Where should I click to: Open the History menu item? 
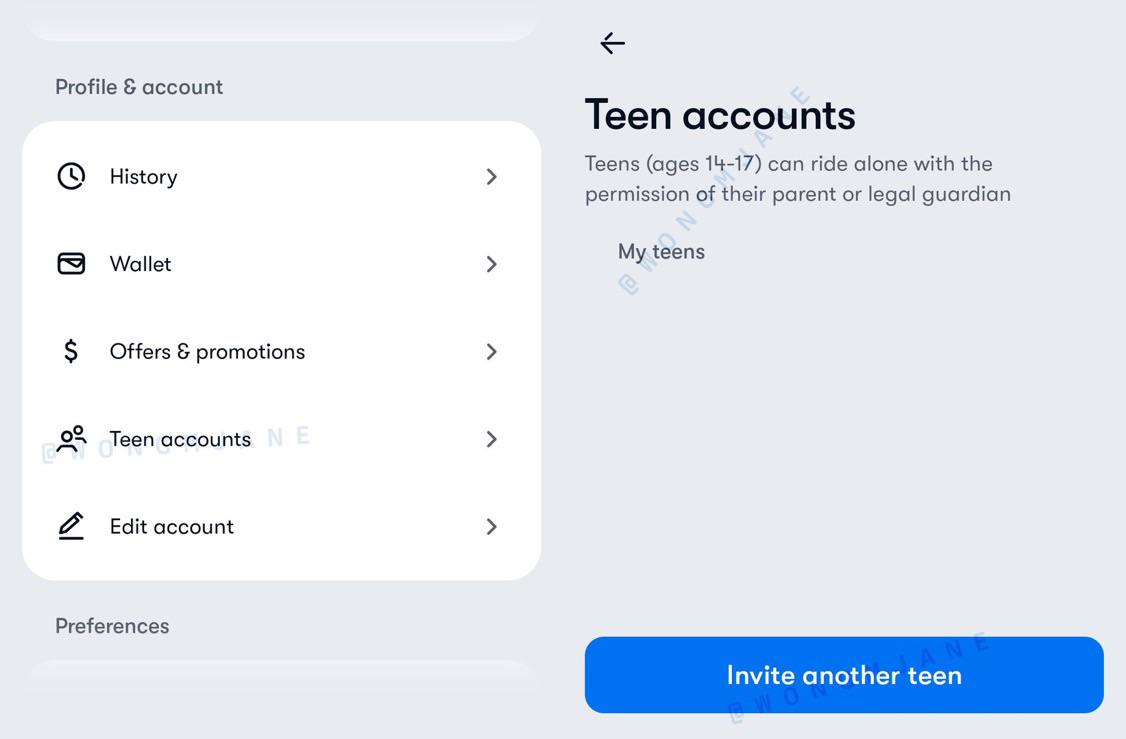pos(143,177)
